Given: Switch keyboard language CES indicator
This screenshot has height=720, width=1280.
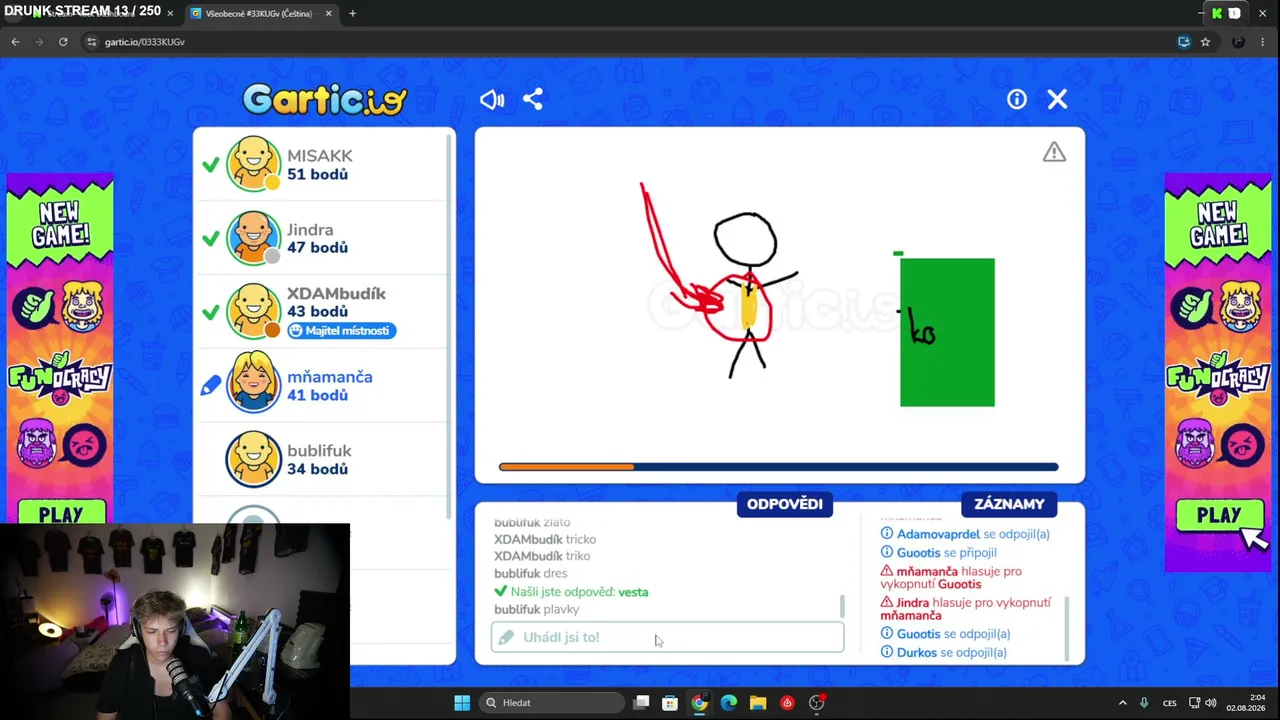Looking at the screenshot, I should click(1170, 703).
